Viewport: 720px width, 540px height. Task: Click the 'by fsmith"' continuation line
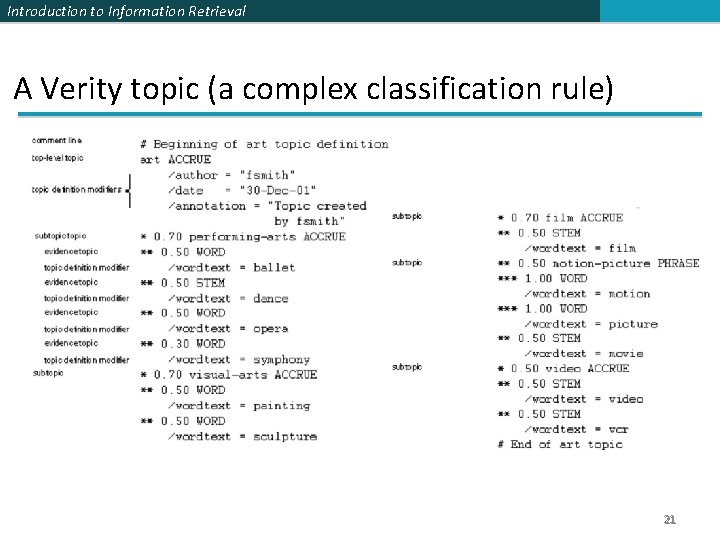tap(309, 221)
